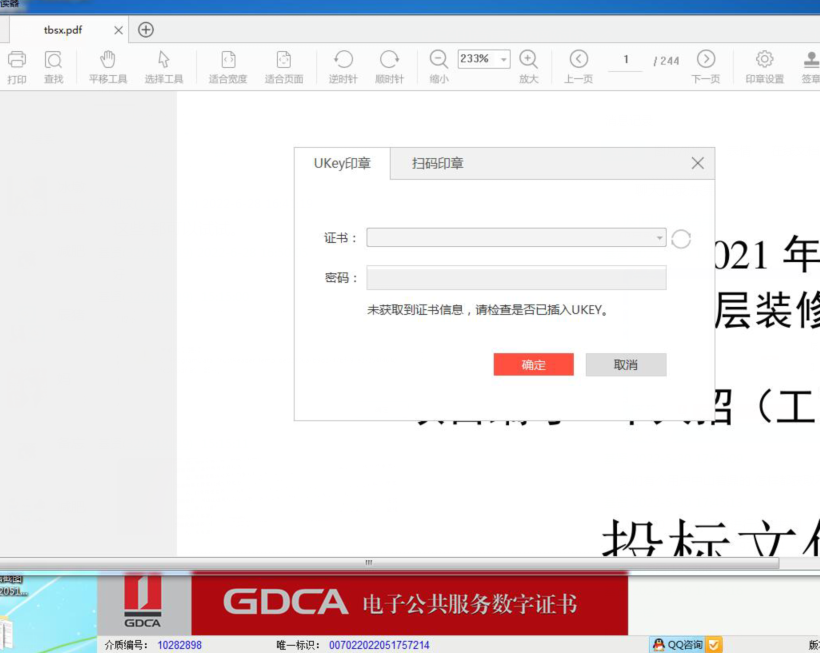Go to the next page (下一页)
This screenshot has height=653, width=820.
tap(706, 60)
